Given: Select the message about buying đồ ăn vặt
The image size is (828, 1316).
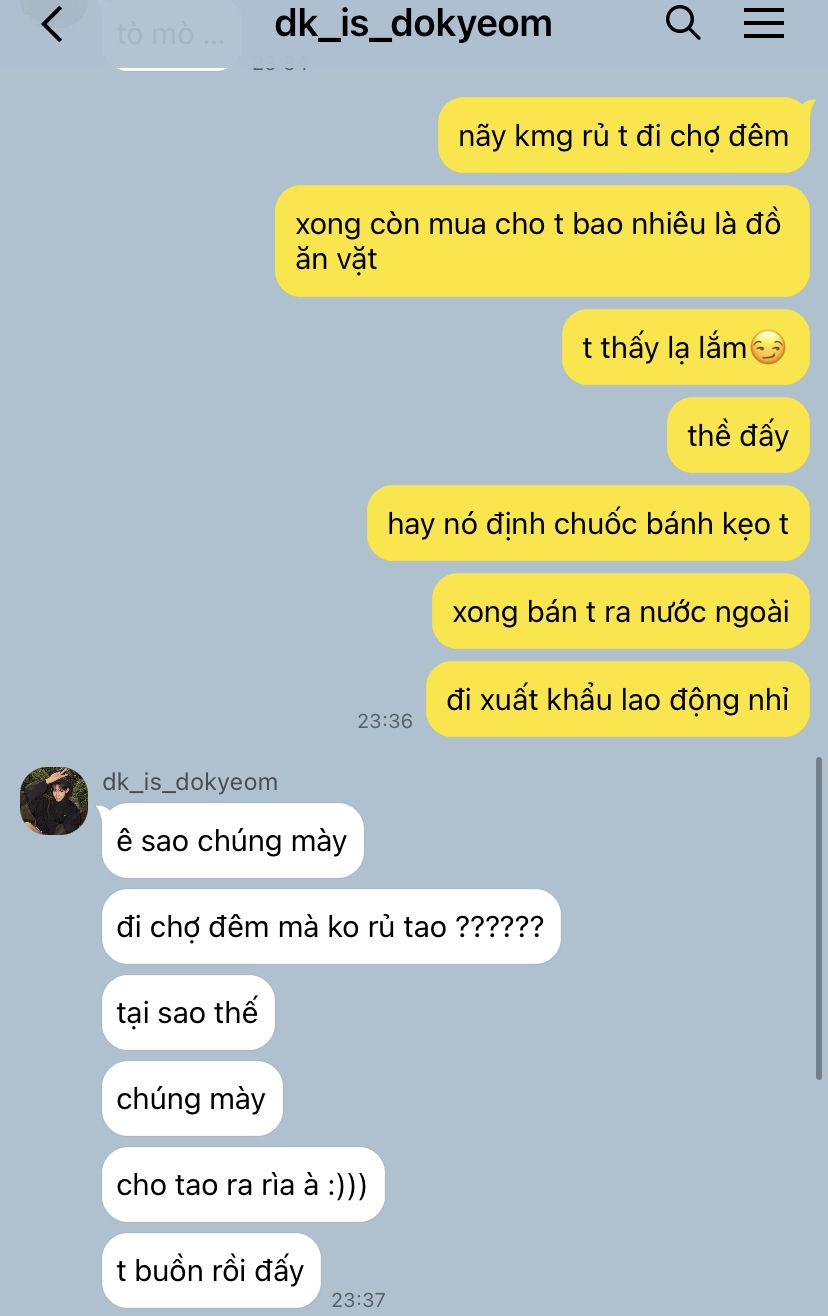Looking at the screenshot, I should pyautogui.click(x=542, y=241).
